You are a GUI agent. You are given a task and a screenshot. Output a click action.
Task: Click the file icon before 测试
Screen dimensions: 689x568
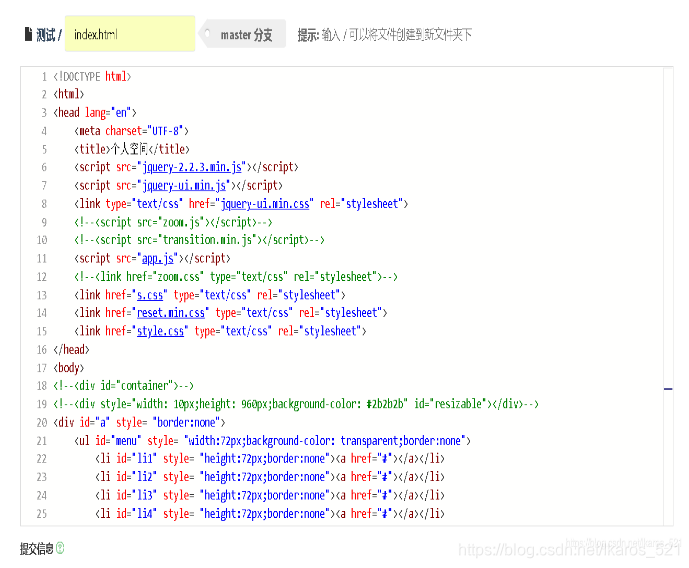click(29, 34)
